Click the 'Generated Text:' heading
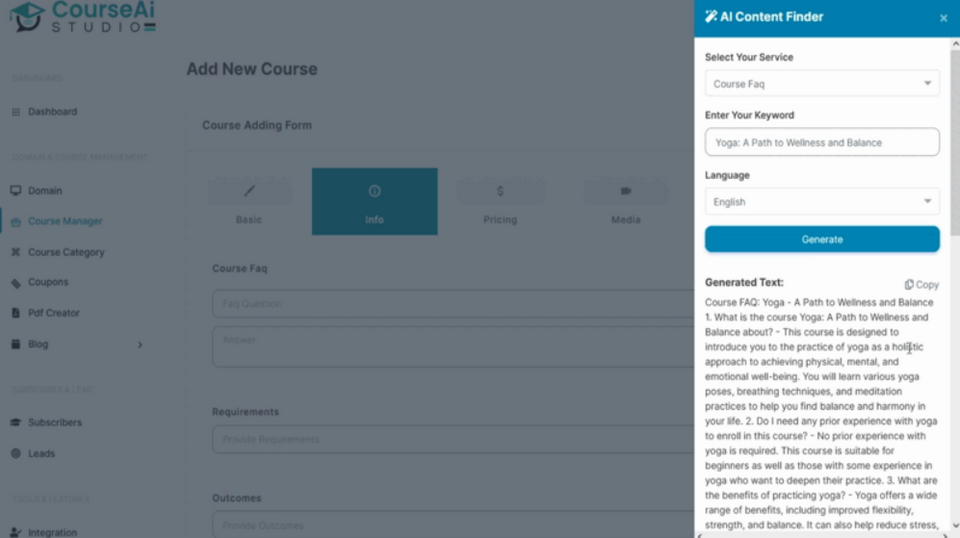Image resolution: width=960 pixels, height=538 pixels. (744, 282)
